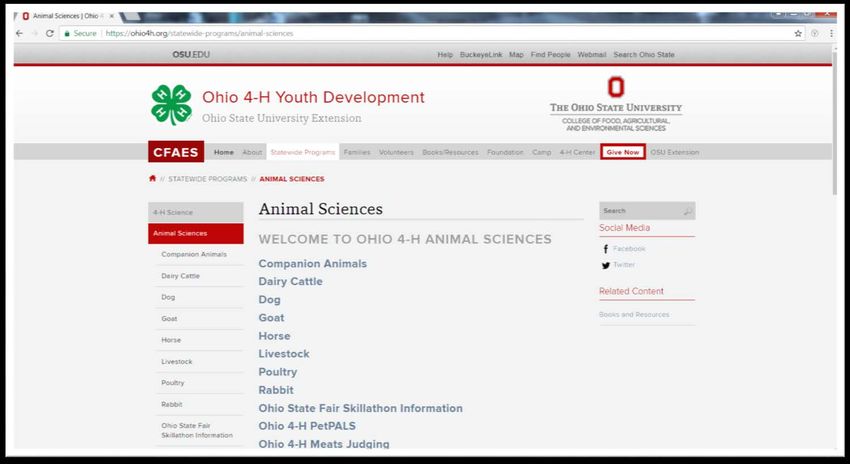Open the Books/Resources navigation item

pyautogui.click(x=450, y=152)
